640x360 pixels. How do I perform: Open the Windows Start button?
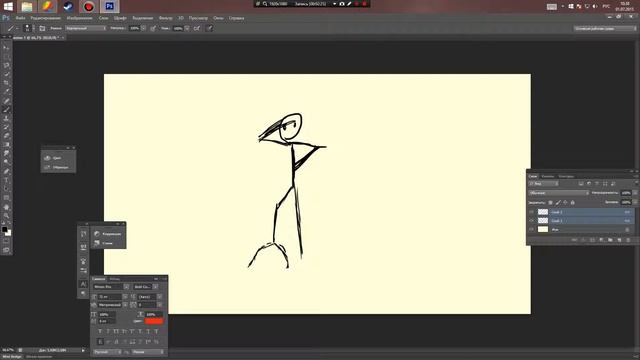pos(8,6)
